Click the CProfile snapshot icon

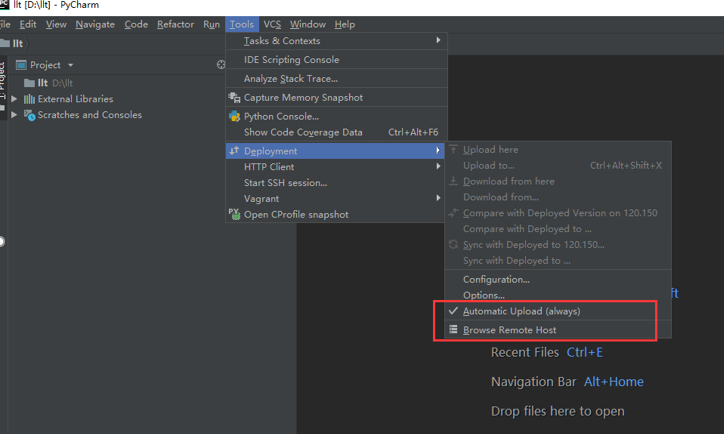click(x=235, y=214)
